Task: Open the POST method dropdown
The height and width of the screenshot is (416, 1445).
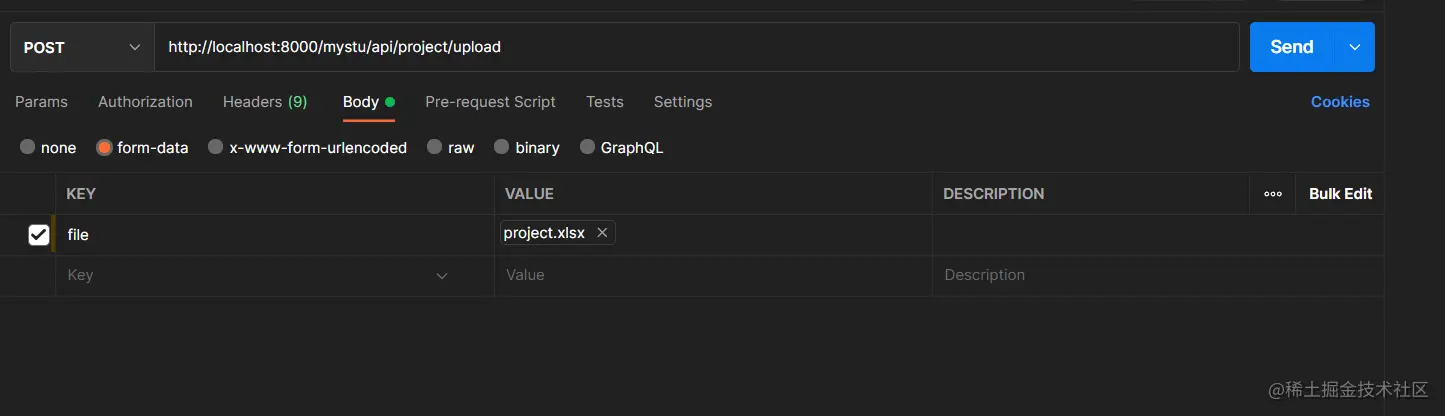Action: (x=82, y=47)
